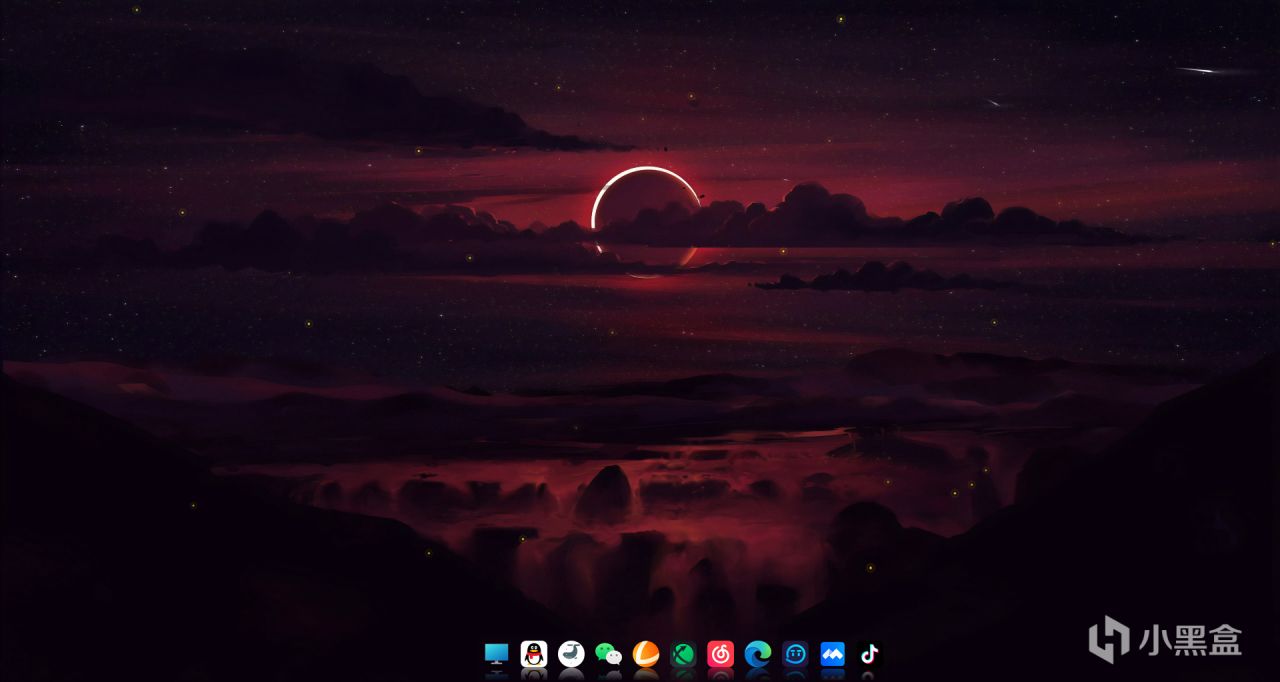Screen dimensions: 1280x682
Task: Launch the green circle arrow app
Action: [x=683, y=654]
